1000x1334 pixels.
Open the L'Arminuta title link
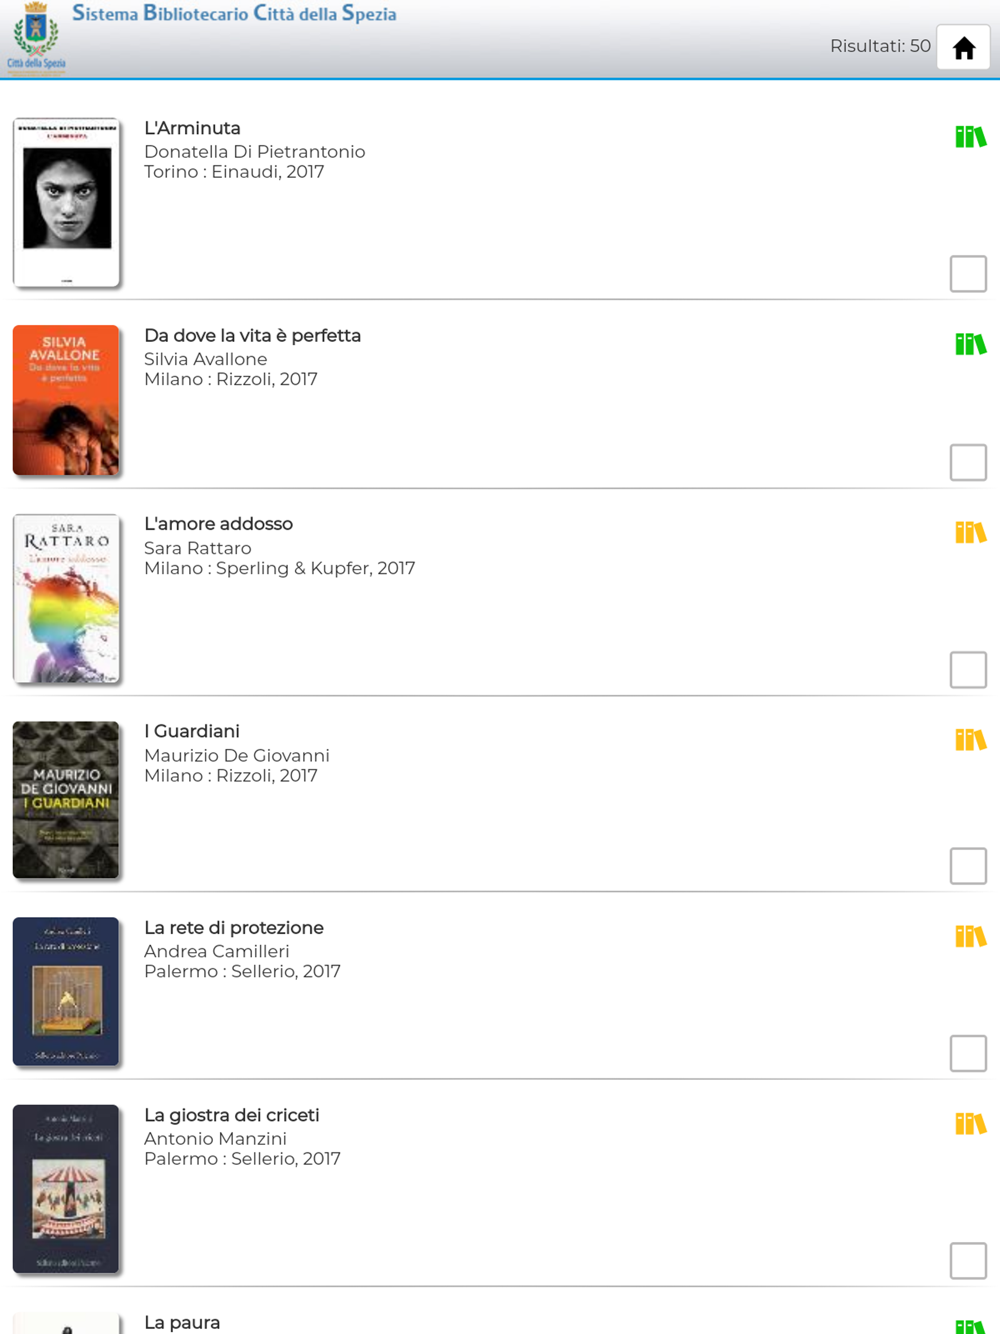point(192,128)
